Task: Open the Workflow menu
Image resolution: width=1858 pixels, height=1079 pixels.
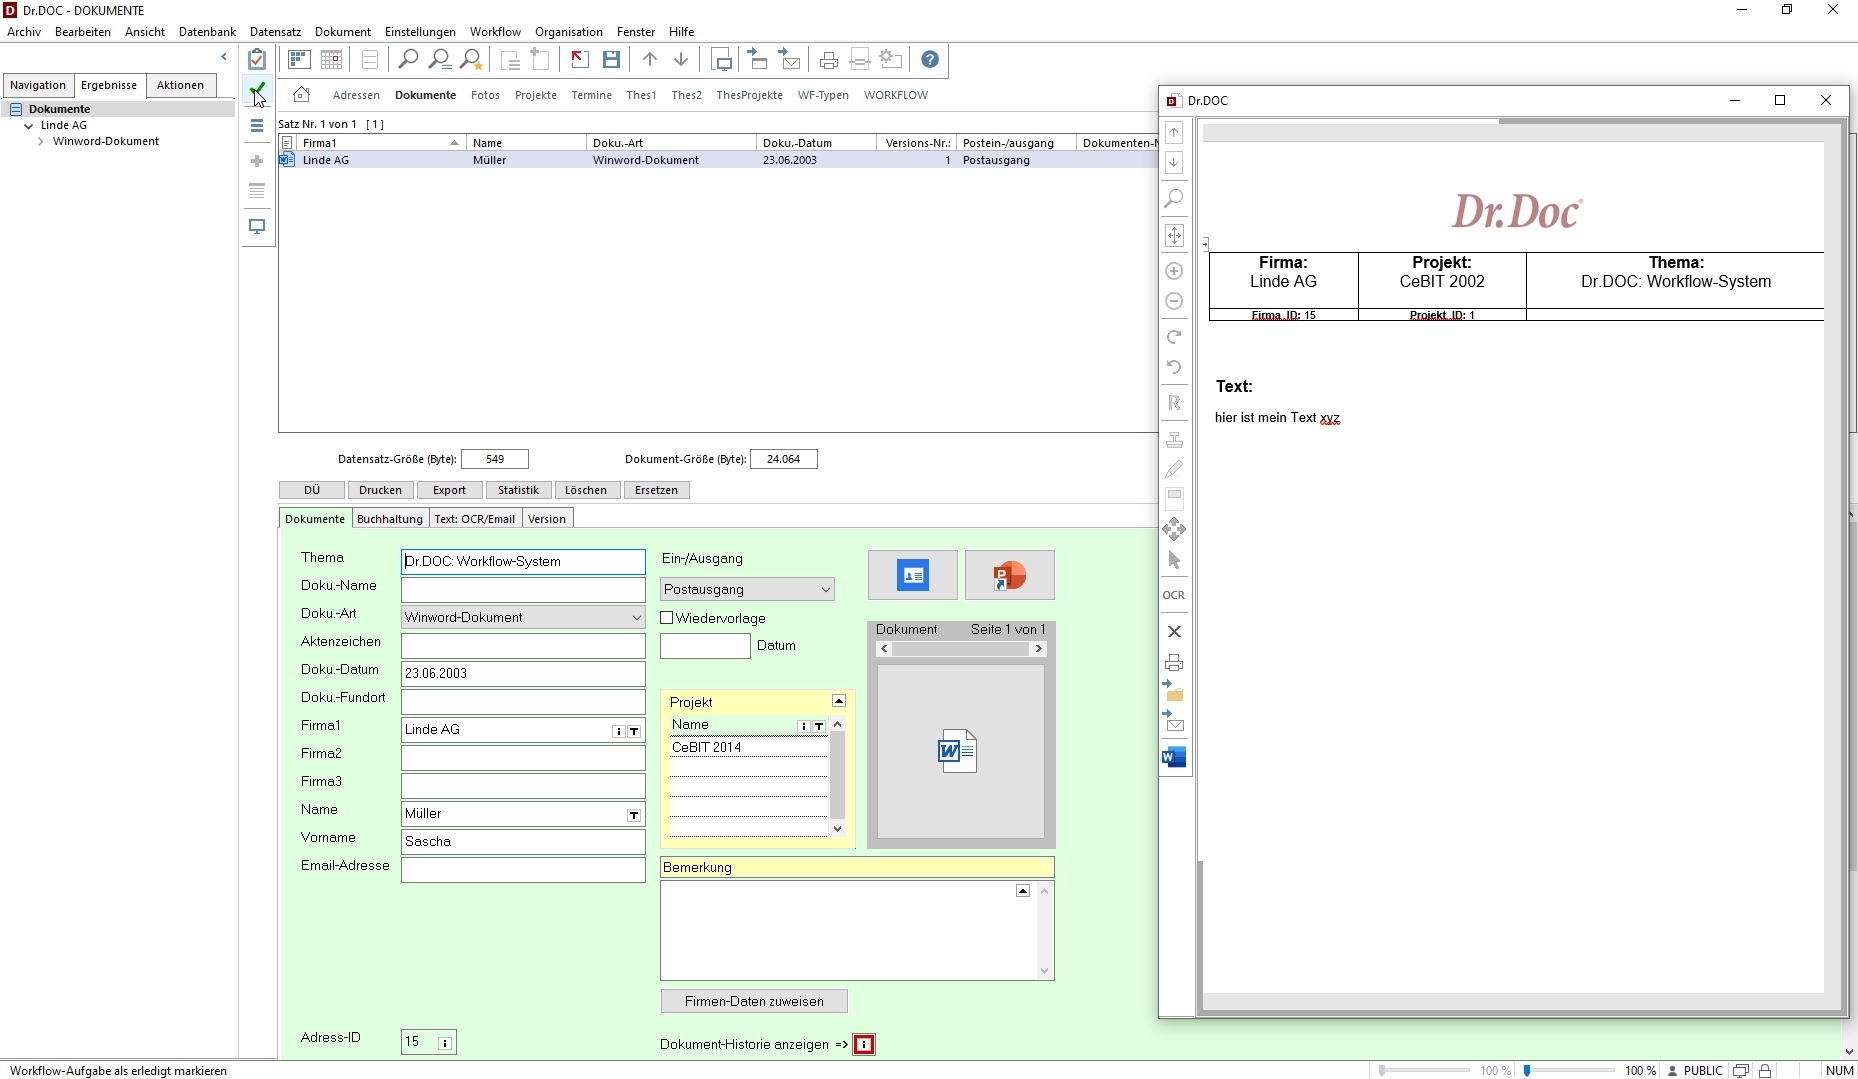Action: point(495,32)
